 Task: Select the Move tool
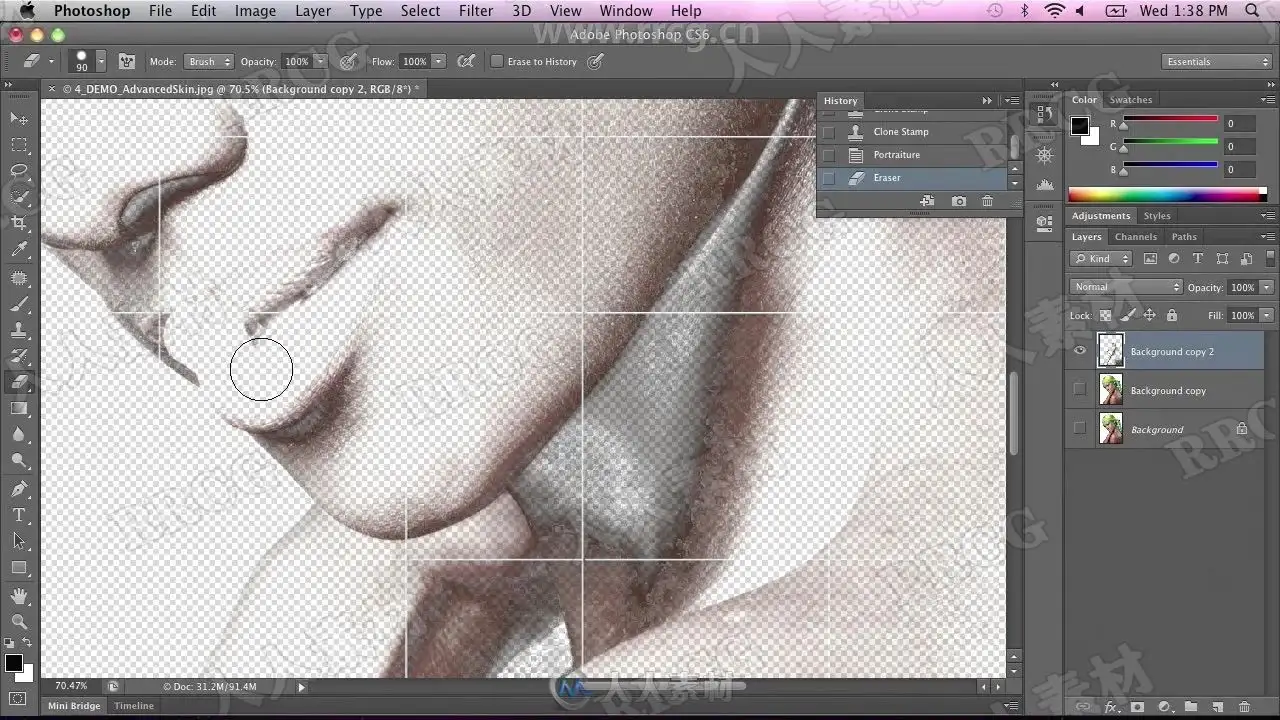coord(19,119)
